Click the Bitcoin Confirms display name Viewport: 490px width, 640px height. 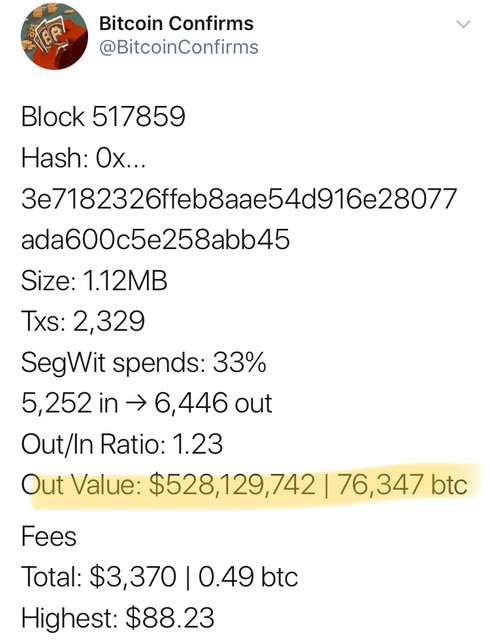[x=176, y=23]
